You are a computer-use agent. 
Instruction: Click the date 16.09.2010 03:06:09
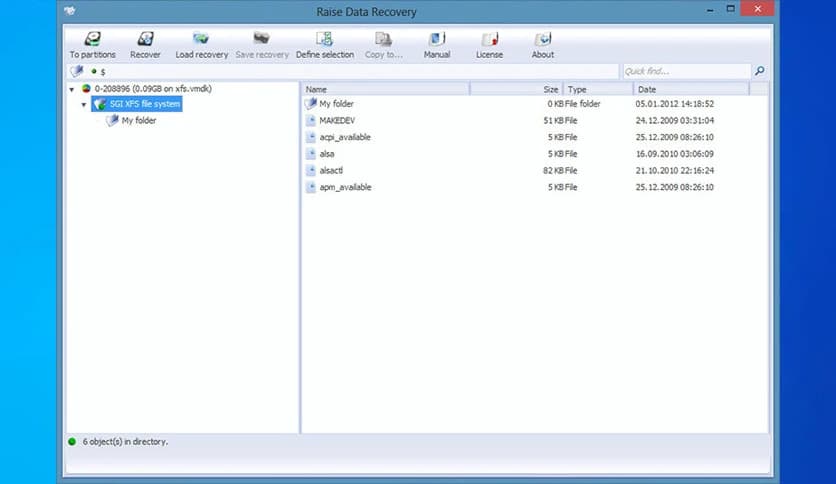click(674, 154)
